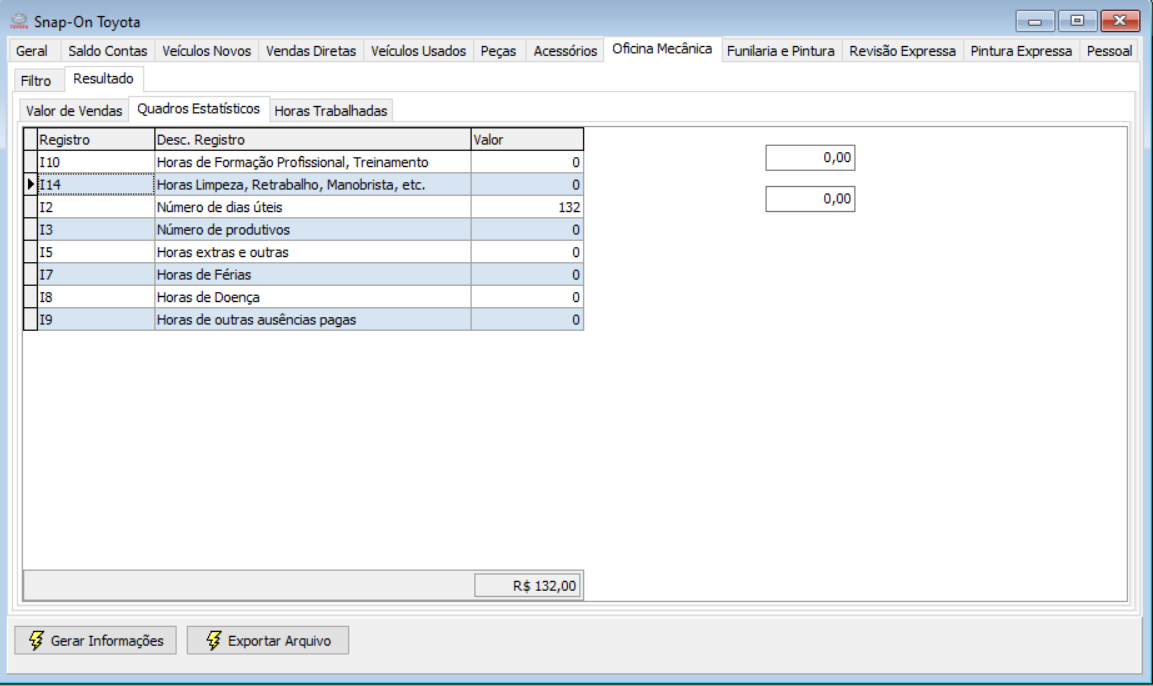The image size is (1153, 686).
Task: Sort by the Registro column header
Action: (96, 140)
